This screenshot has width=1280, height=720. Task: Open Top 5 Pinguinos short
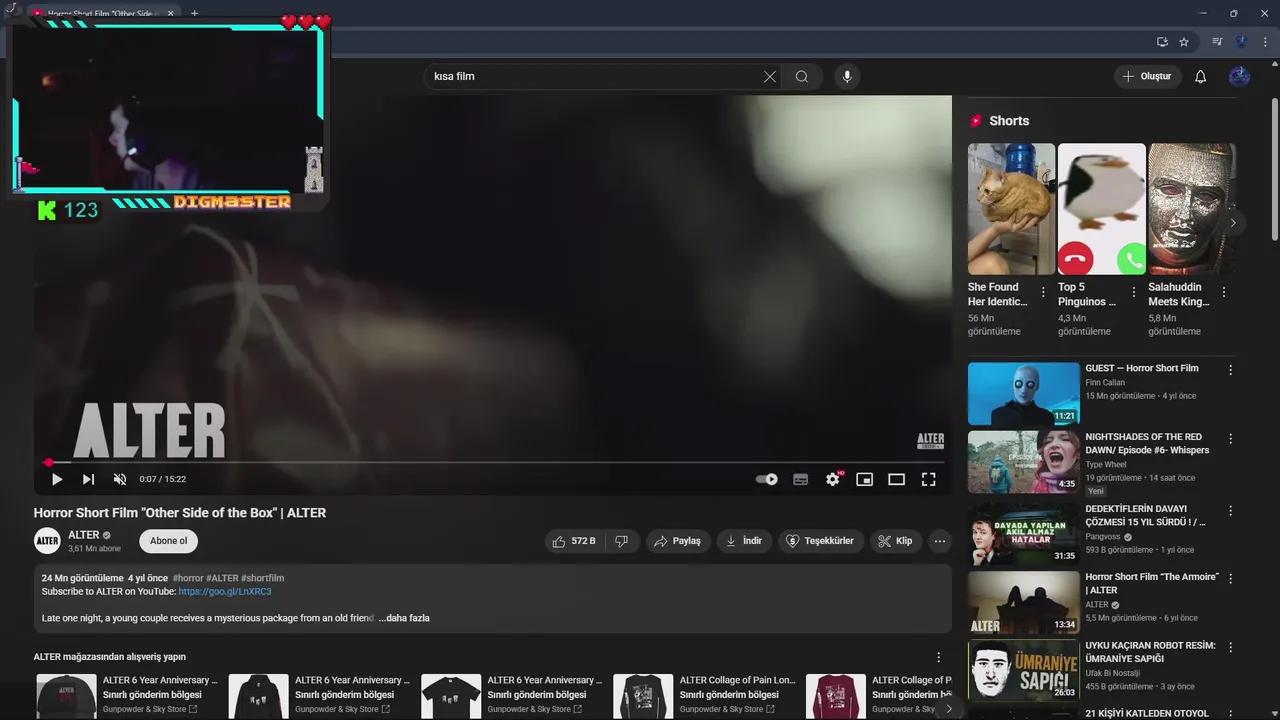click(x=1102, y=209)
